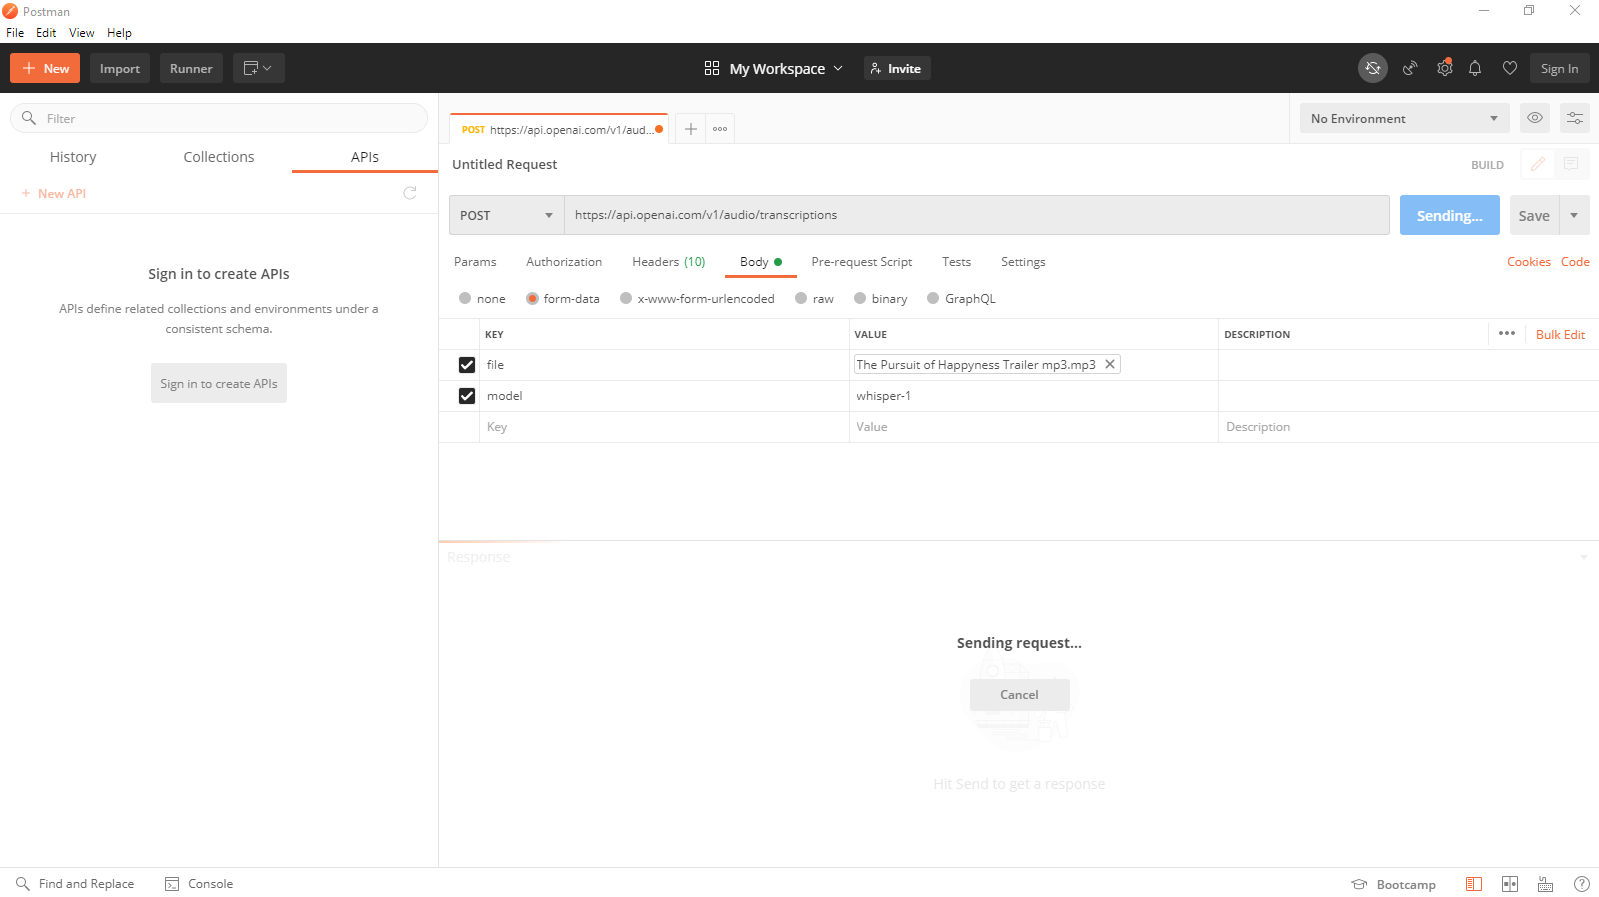Open the manage environments sliders icon

[x=1575, y=118]
